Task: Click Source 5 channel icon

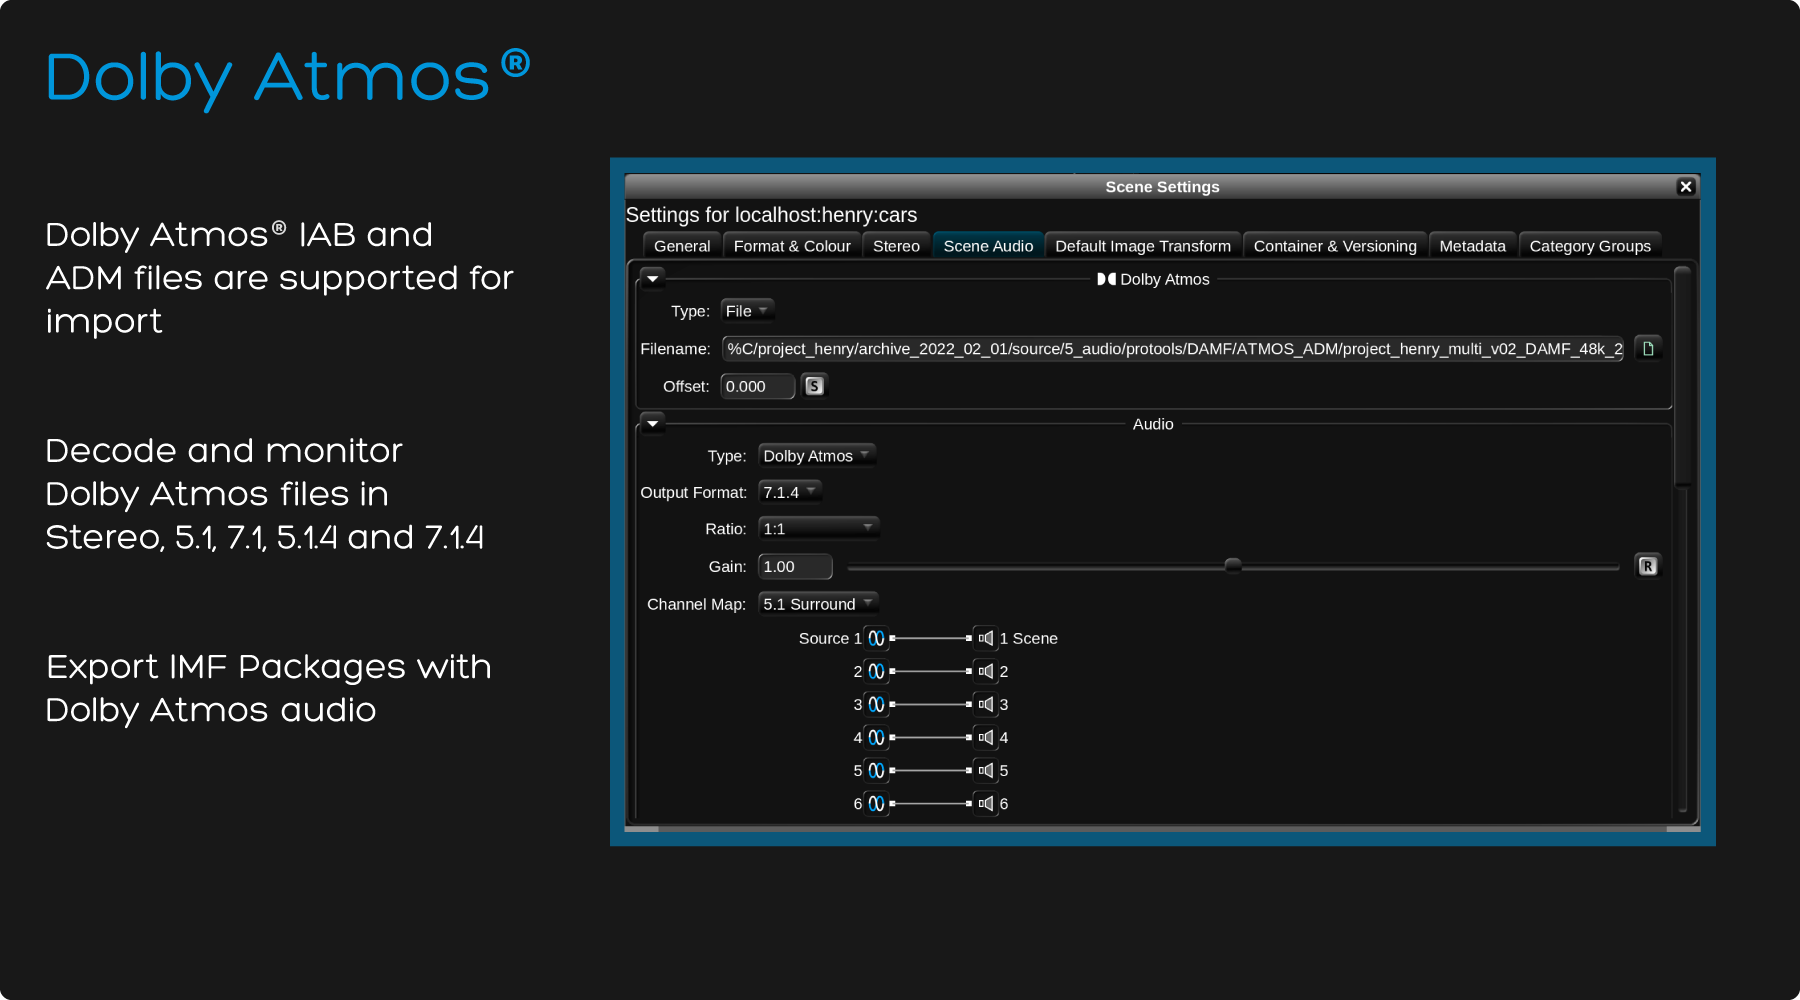Action: coord(876,770)
